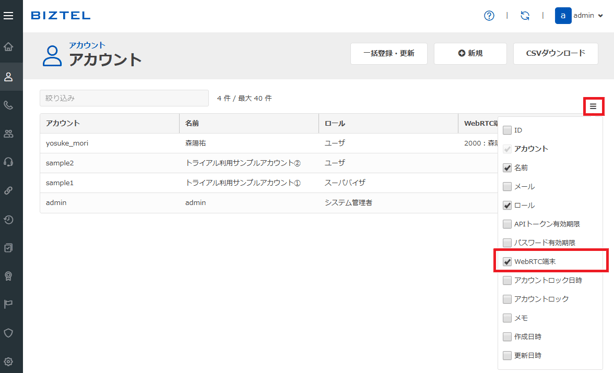Uncheck the WebRTC端末 column checkbox

507,261
